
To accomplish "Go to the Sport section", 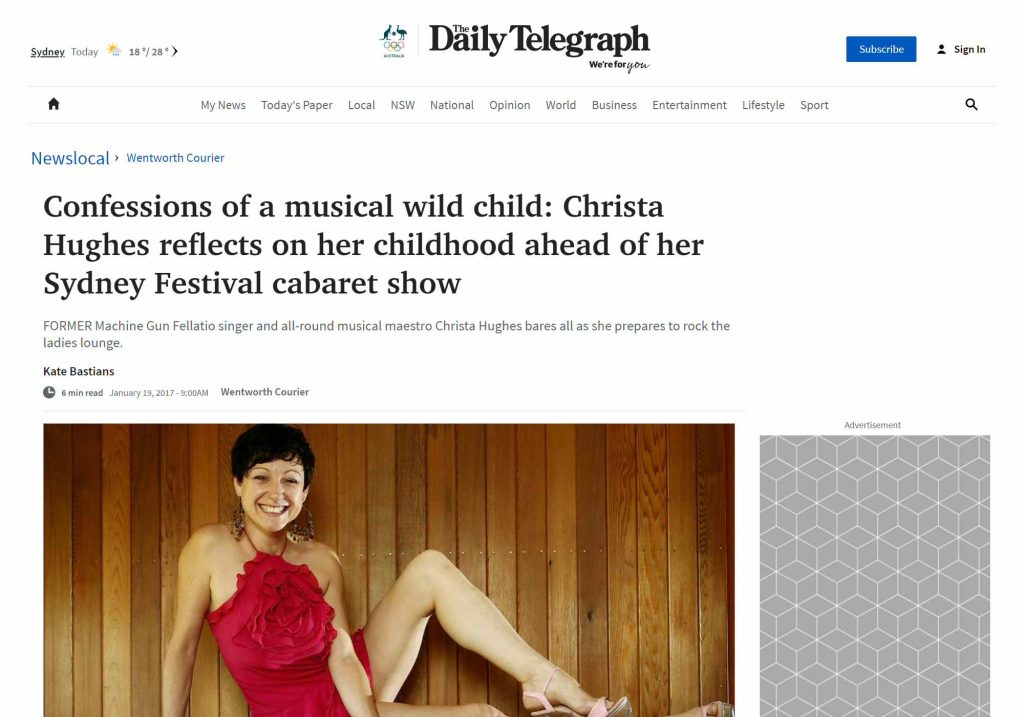I will tap(814, 105).
